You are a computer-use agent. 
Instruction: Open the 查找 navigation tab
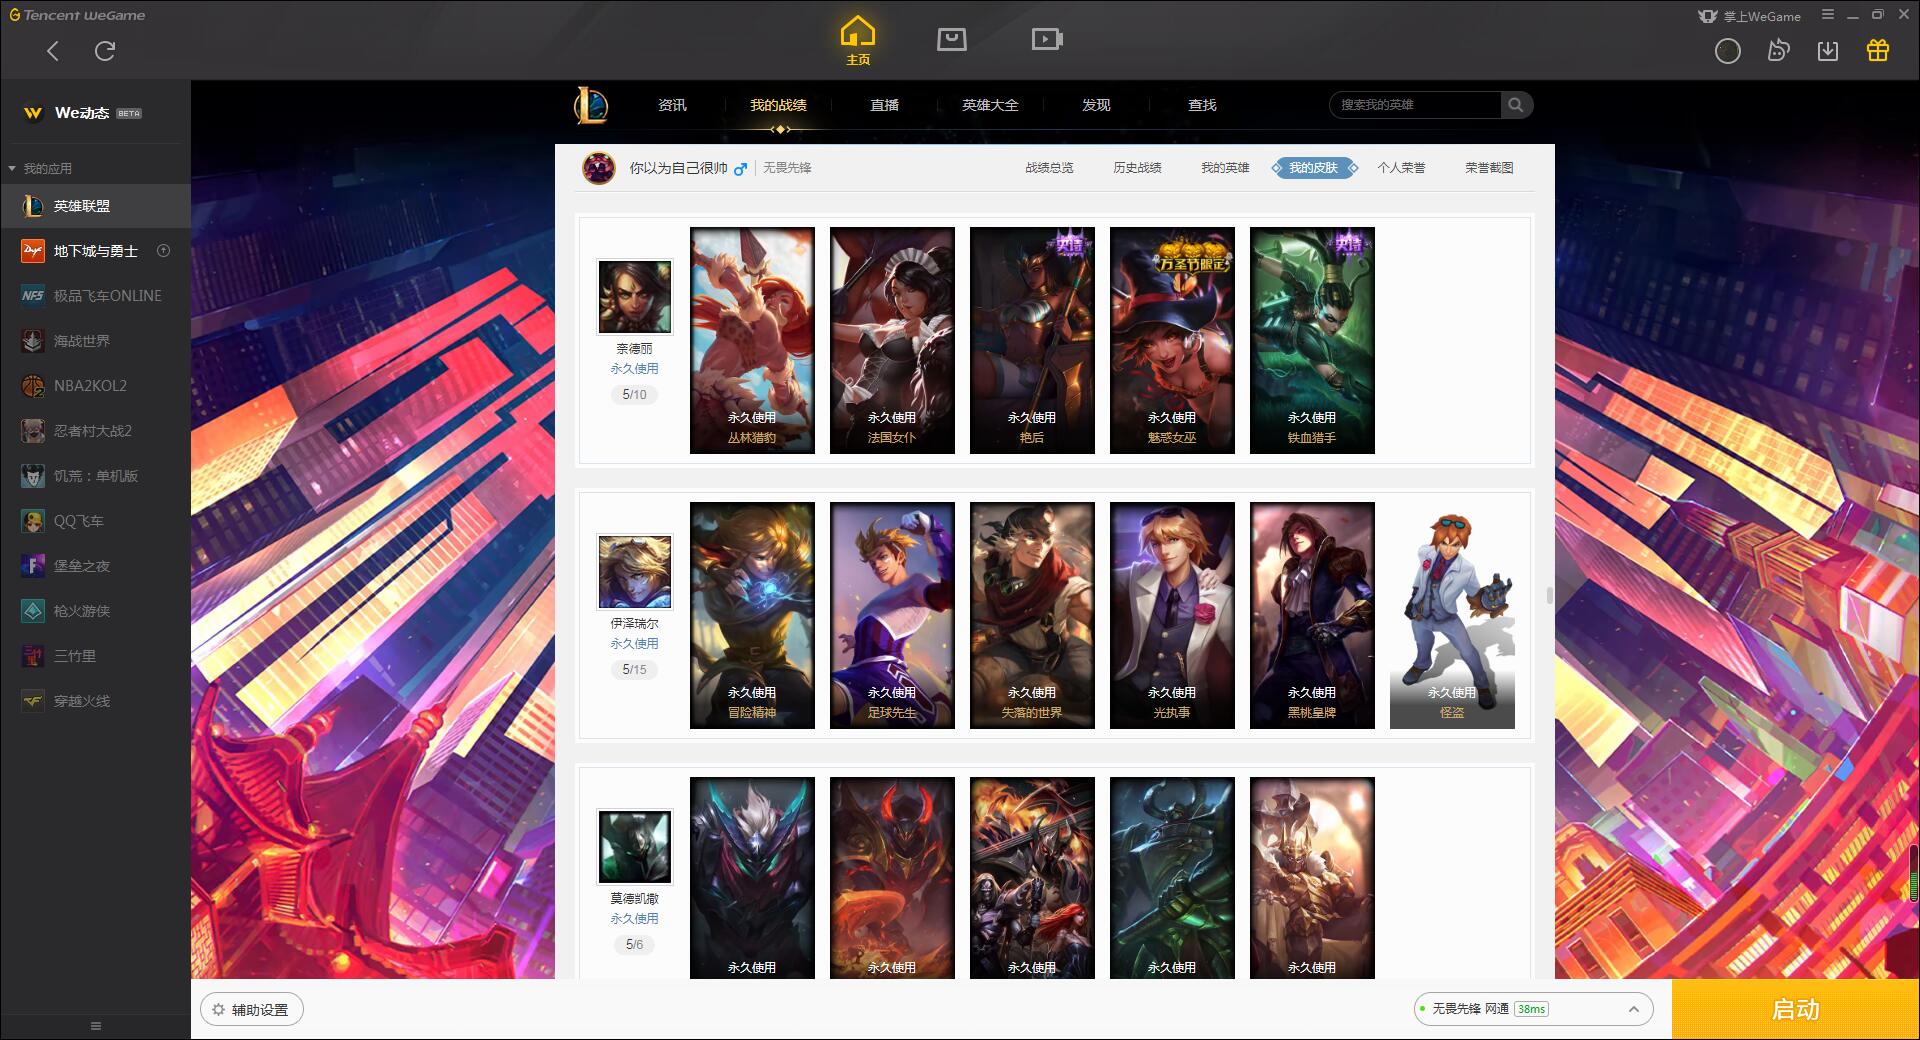point(1202,105)
